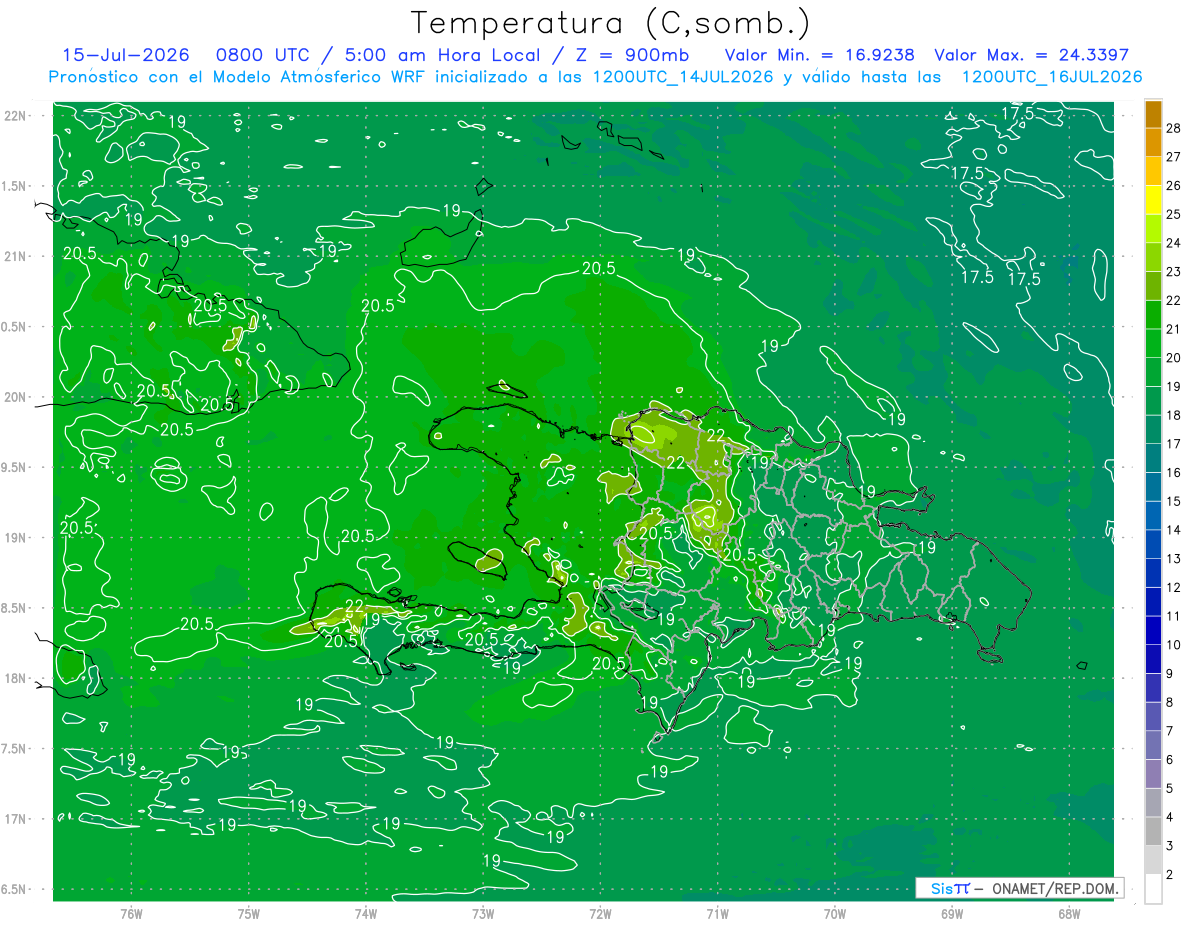
Task: Select the date text '15-Jul-2026'
Action: coord(126,56)
